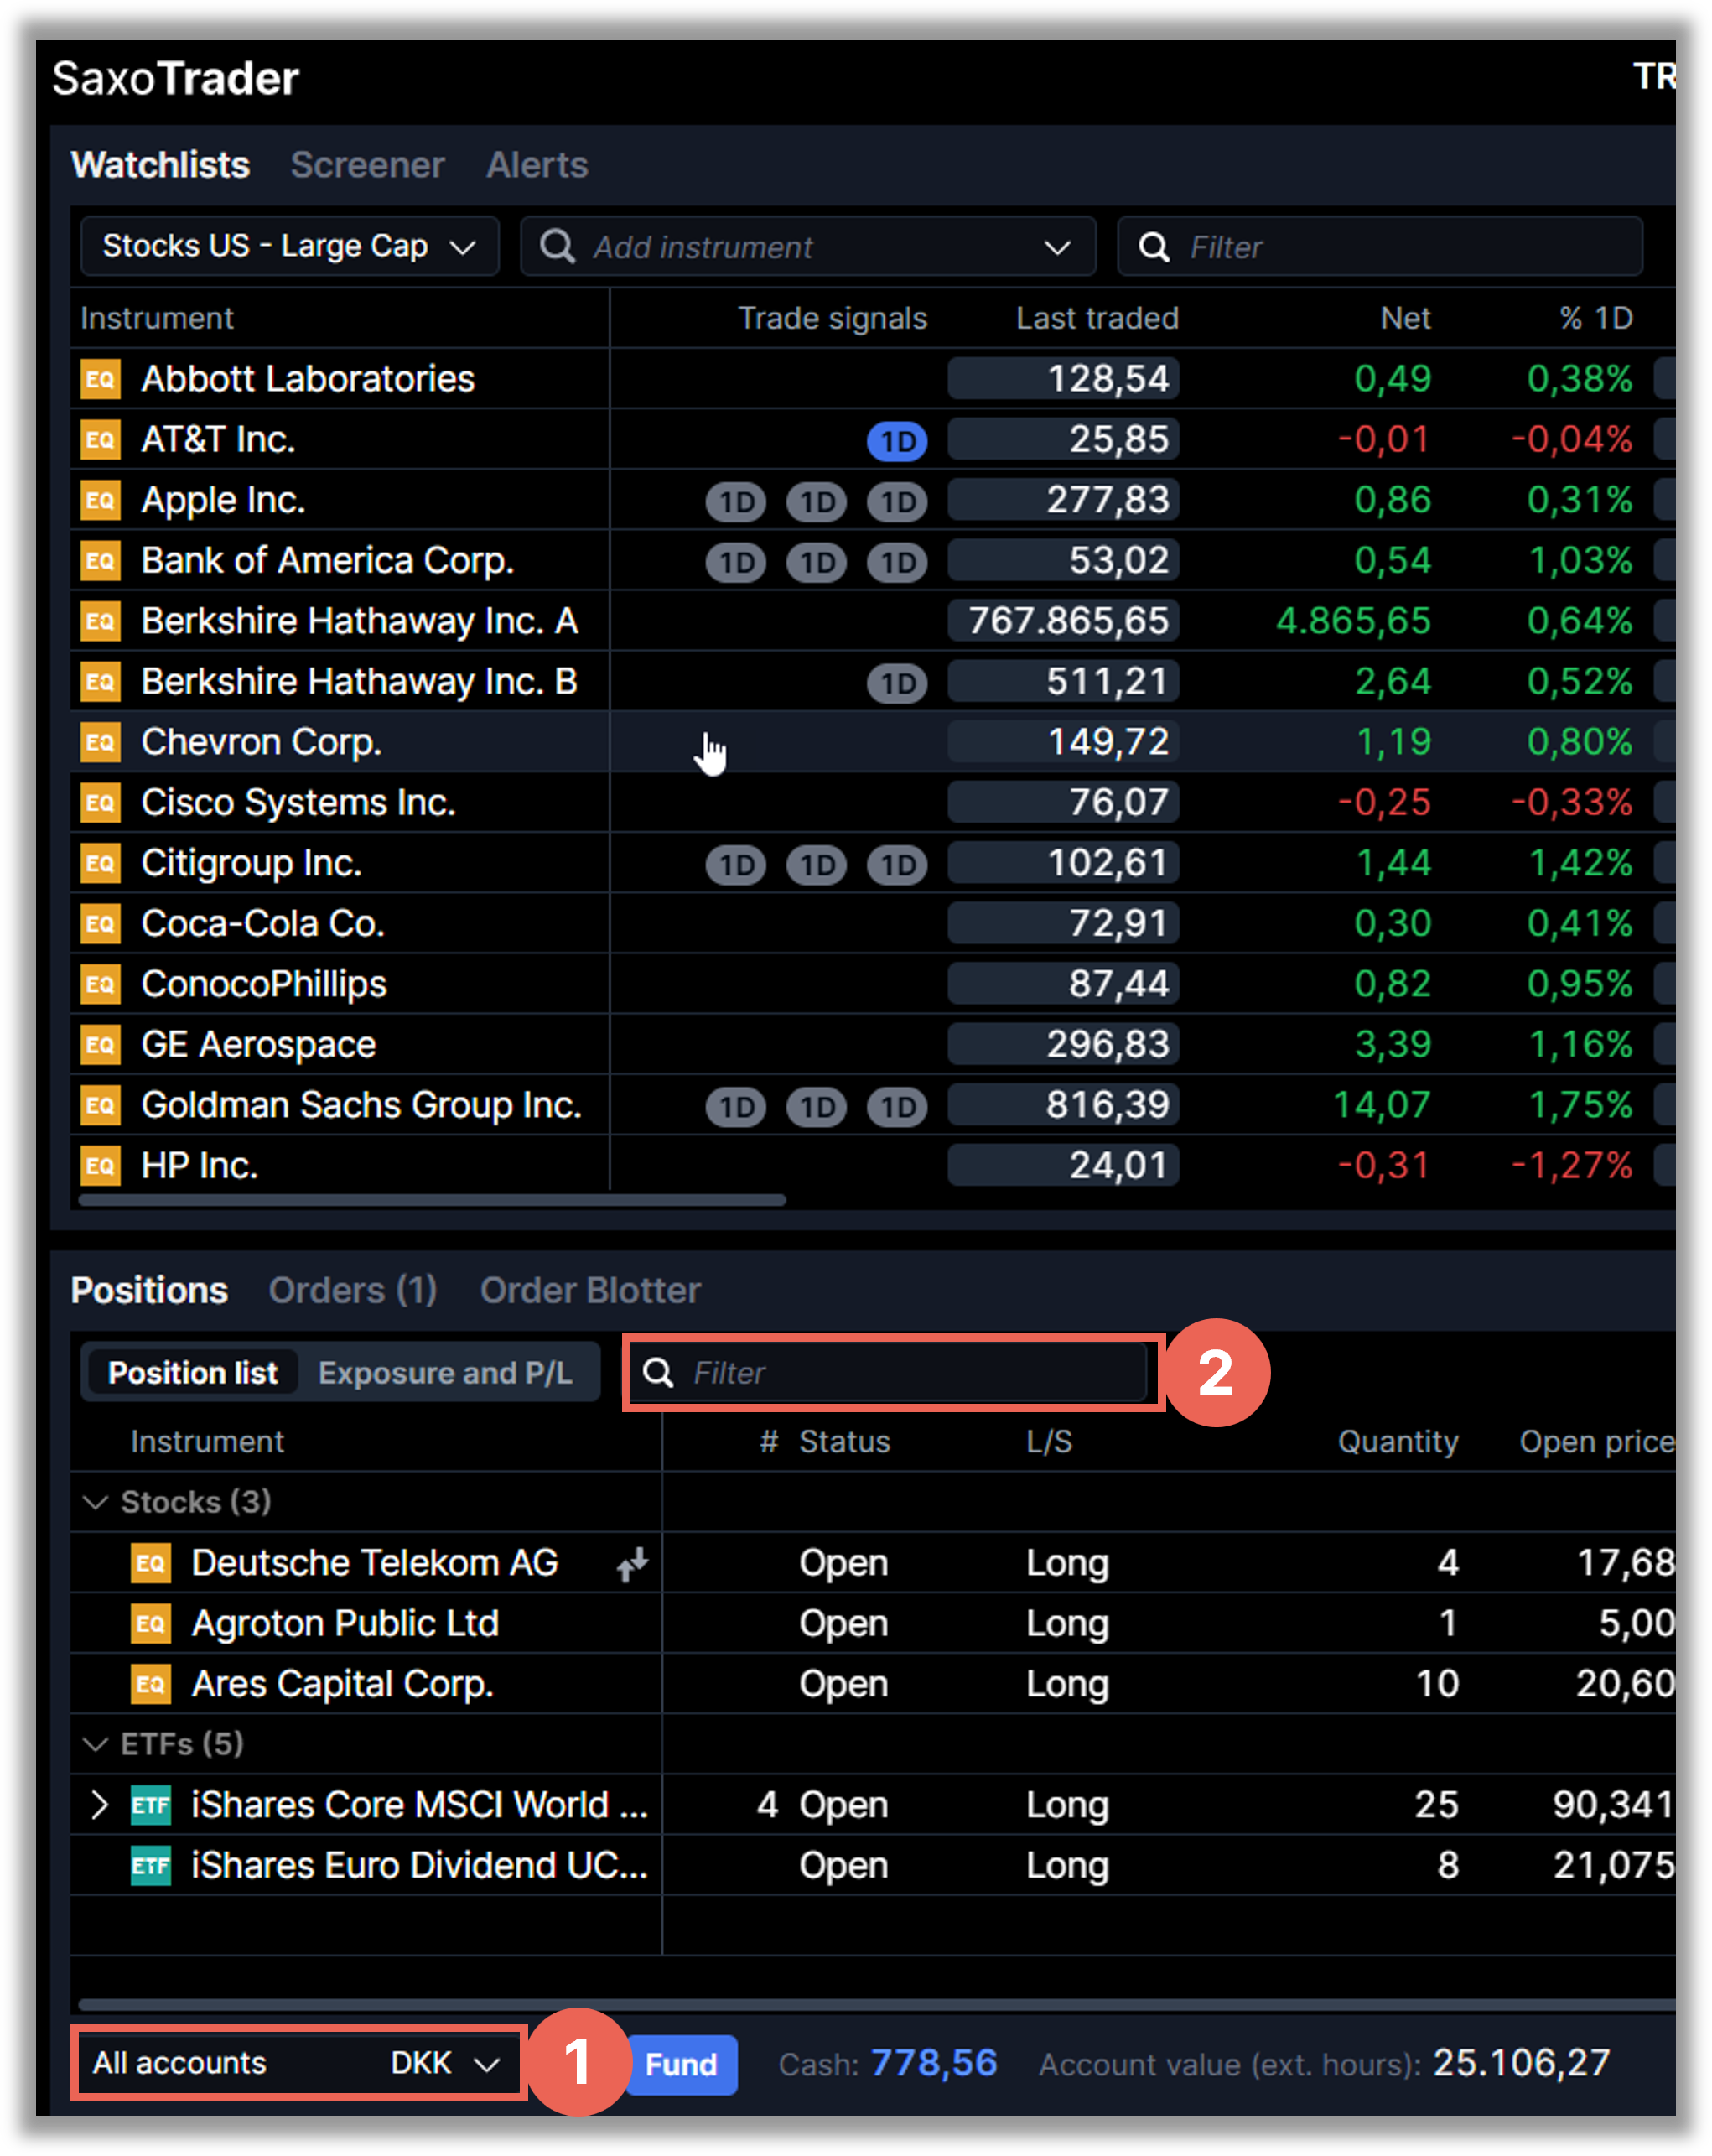Click the magnifier icon in the positions Filter
Screen dimensions: 1712x2156
pyautogui.click(x=657, y=1372)
